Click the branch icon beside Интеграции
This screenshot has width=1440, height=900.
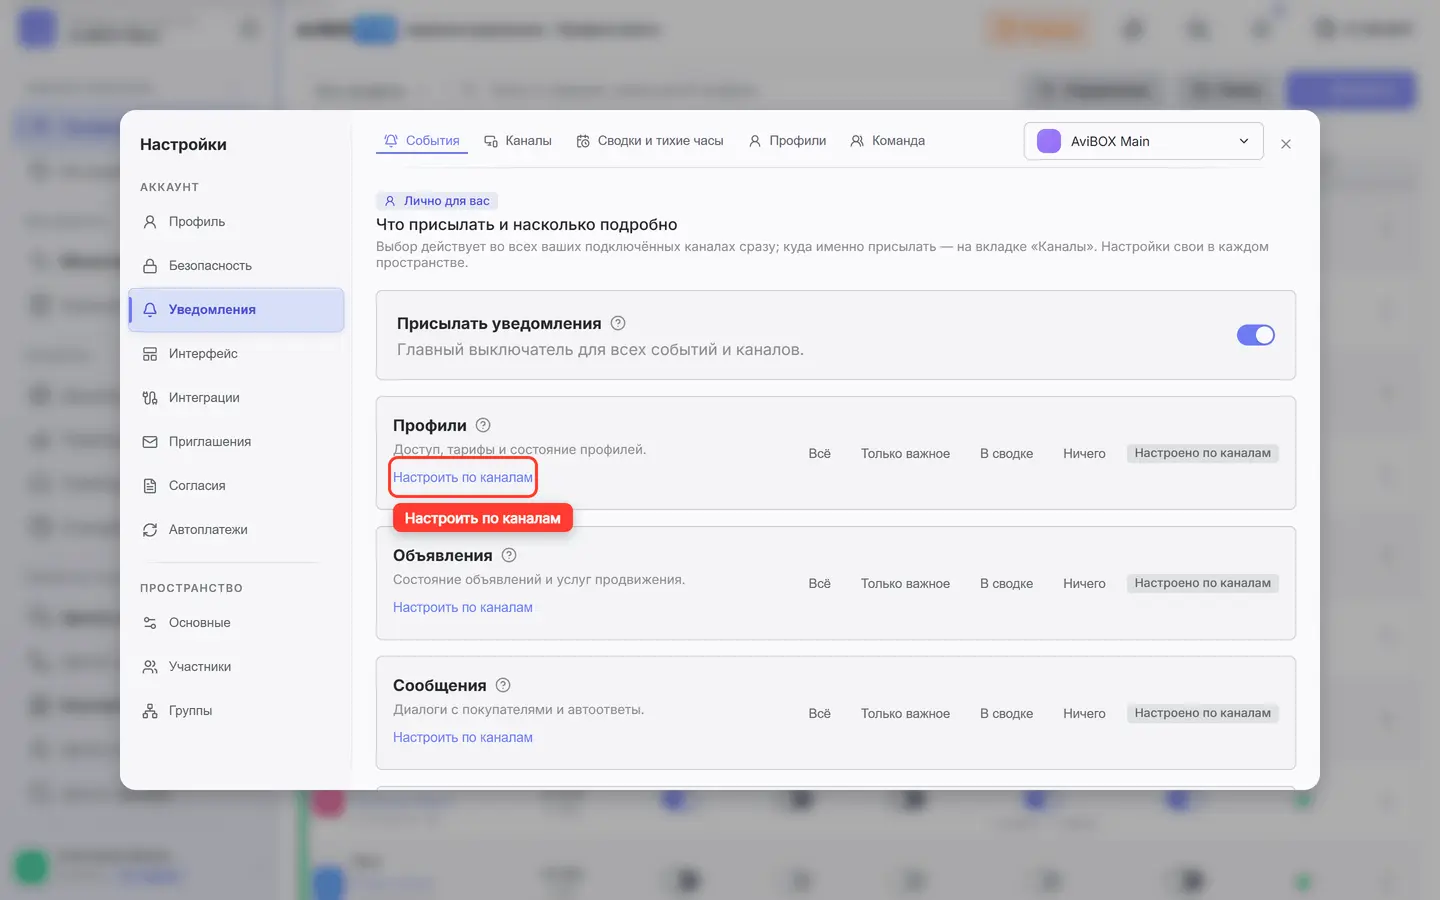click(x=150, y=398)
